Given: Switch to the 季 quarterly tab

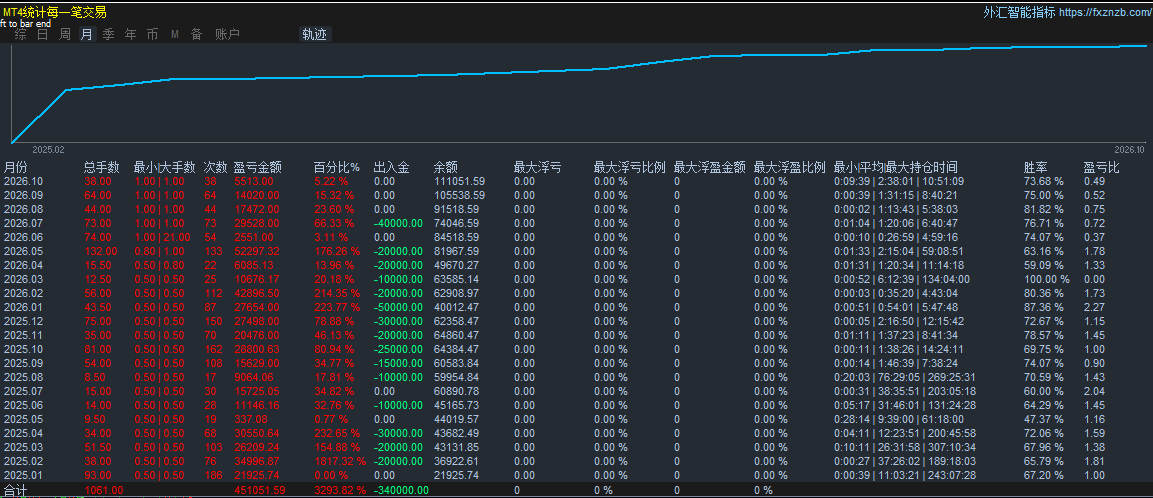Looking at the screenshot, I should (109, 34).
